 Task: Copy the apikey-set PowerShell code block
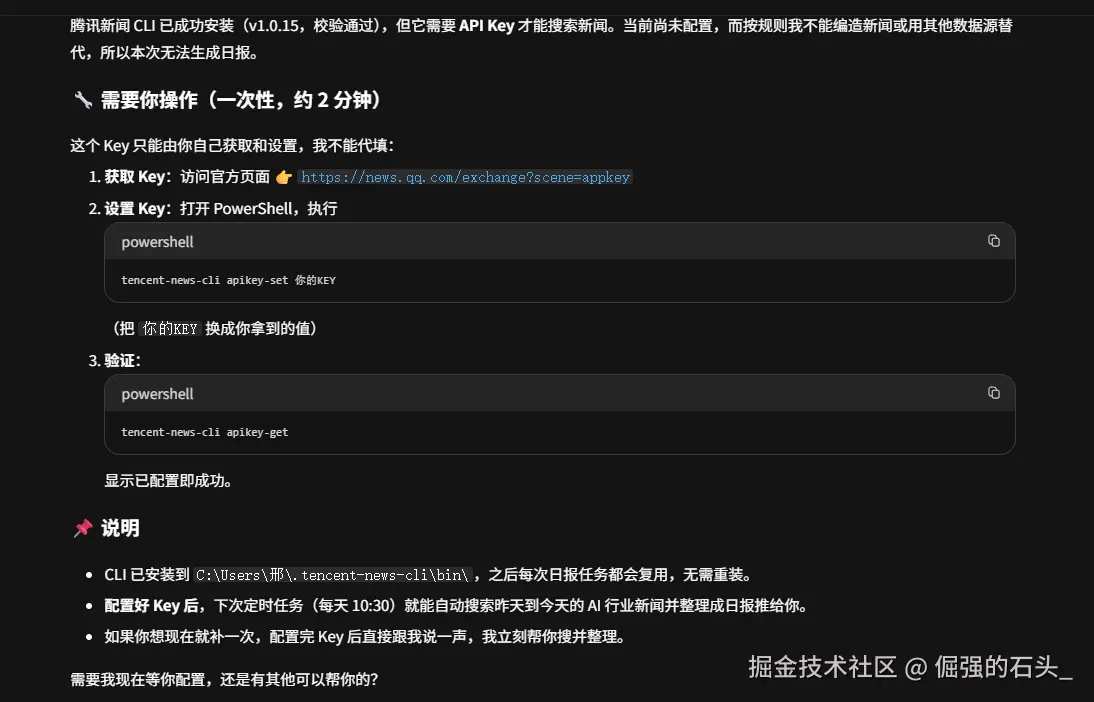tap(994, 241)
